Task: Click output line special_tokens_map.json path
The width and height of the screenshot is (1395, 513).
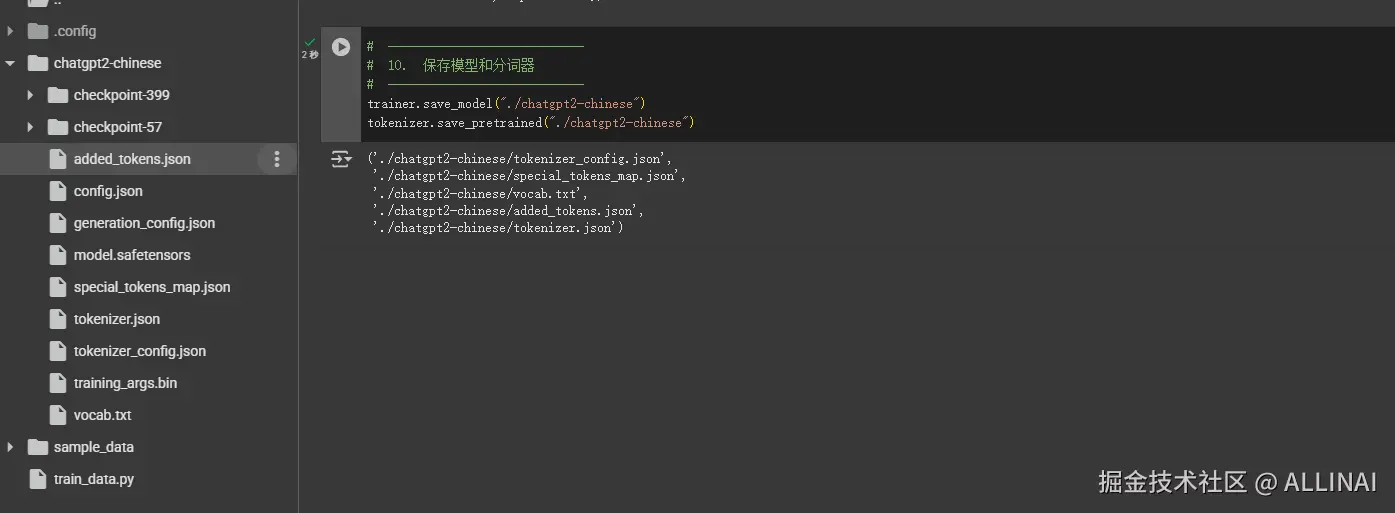Action: click(x=529, y=176)
